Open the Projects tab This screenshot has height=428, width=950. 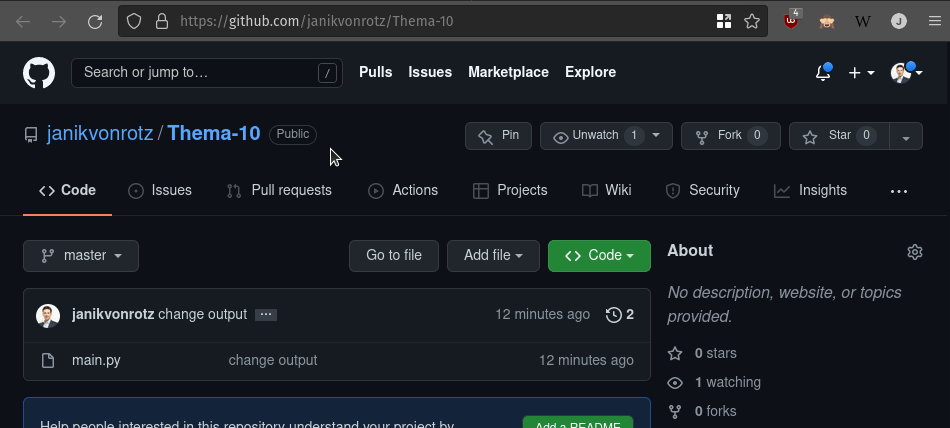click(510, 190)
